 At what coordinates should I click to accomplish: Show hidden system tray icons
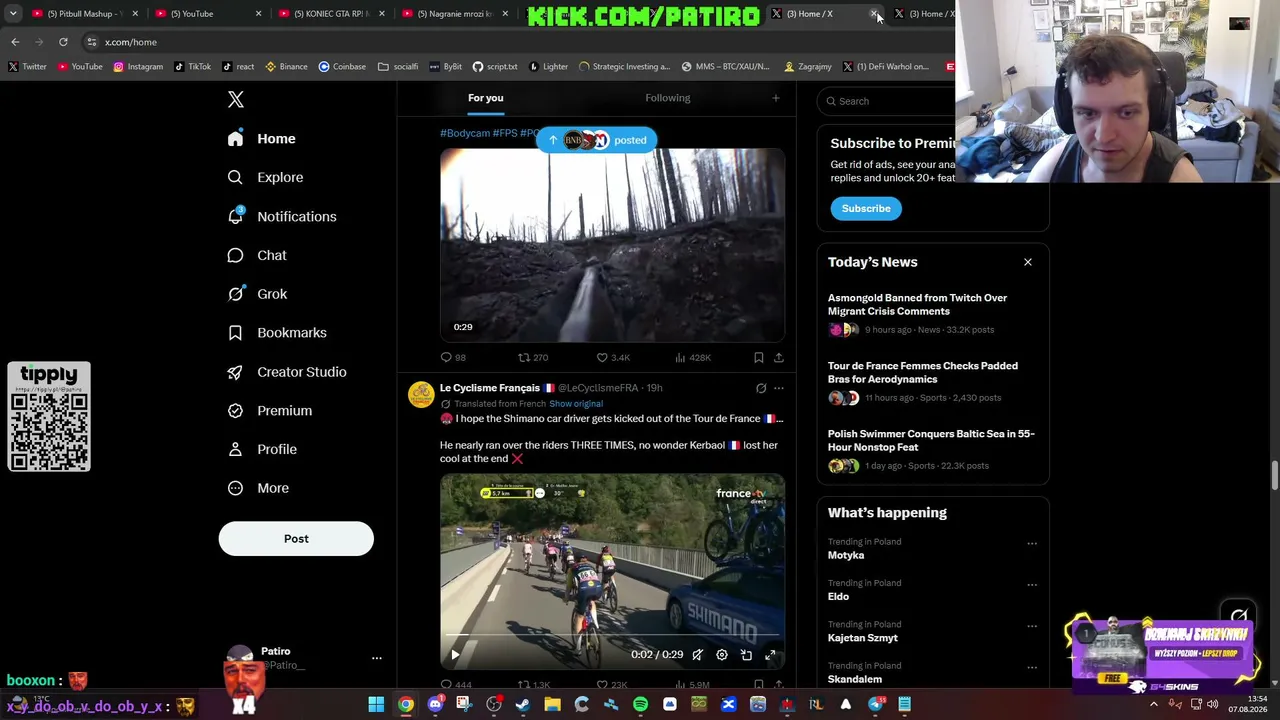(1153, 705)
